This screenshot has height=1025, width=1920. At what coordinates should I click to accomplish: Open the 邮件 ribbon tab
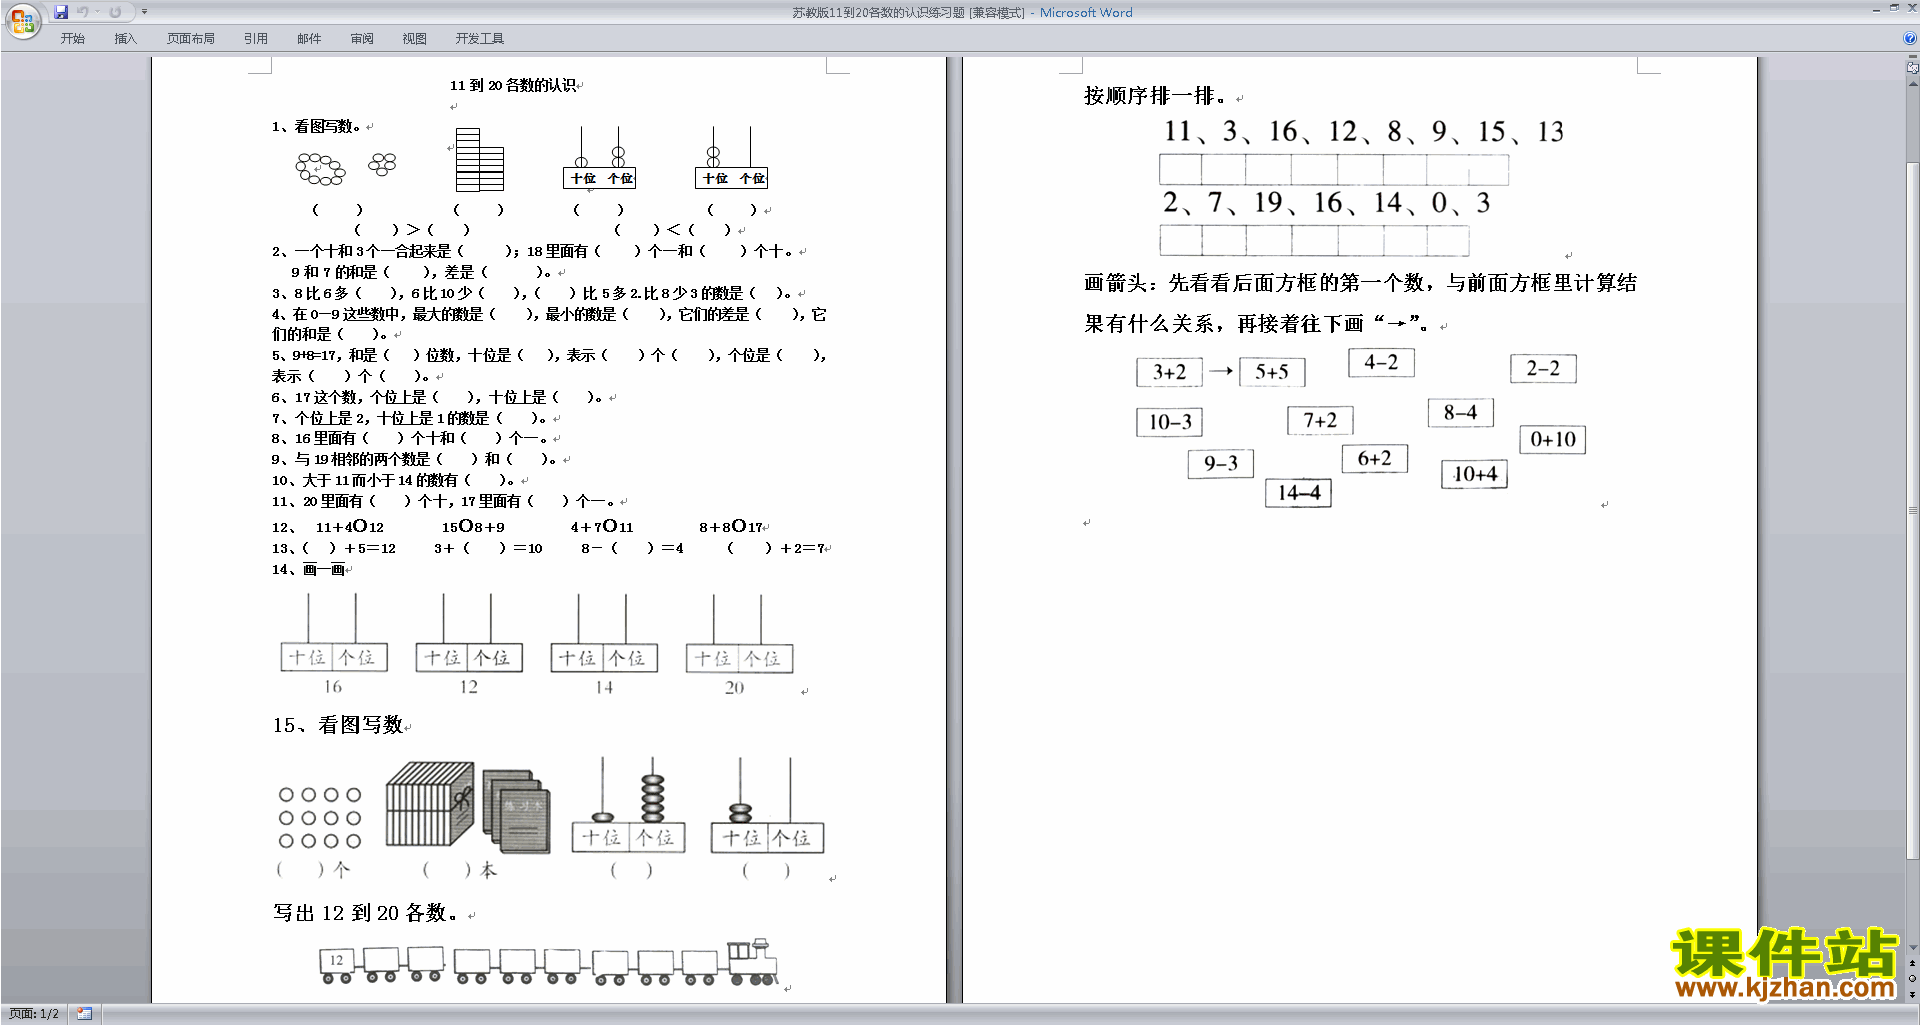[x=309, y=39]
